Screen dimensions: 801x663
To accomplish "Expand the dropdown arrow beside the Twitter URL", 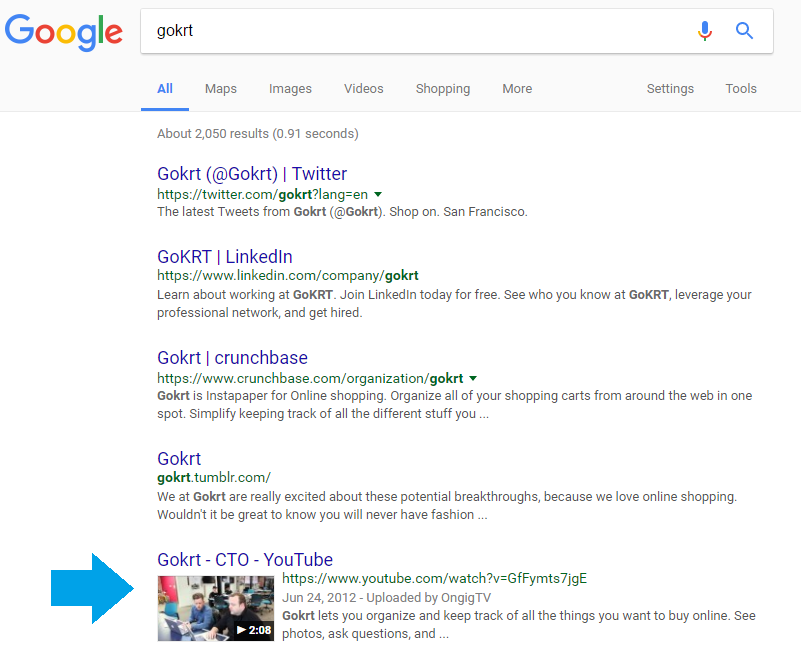I will point(378,194).
